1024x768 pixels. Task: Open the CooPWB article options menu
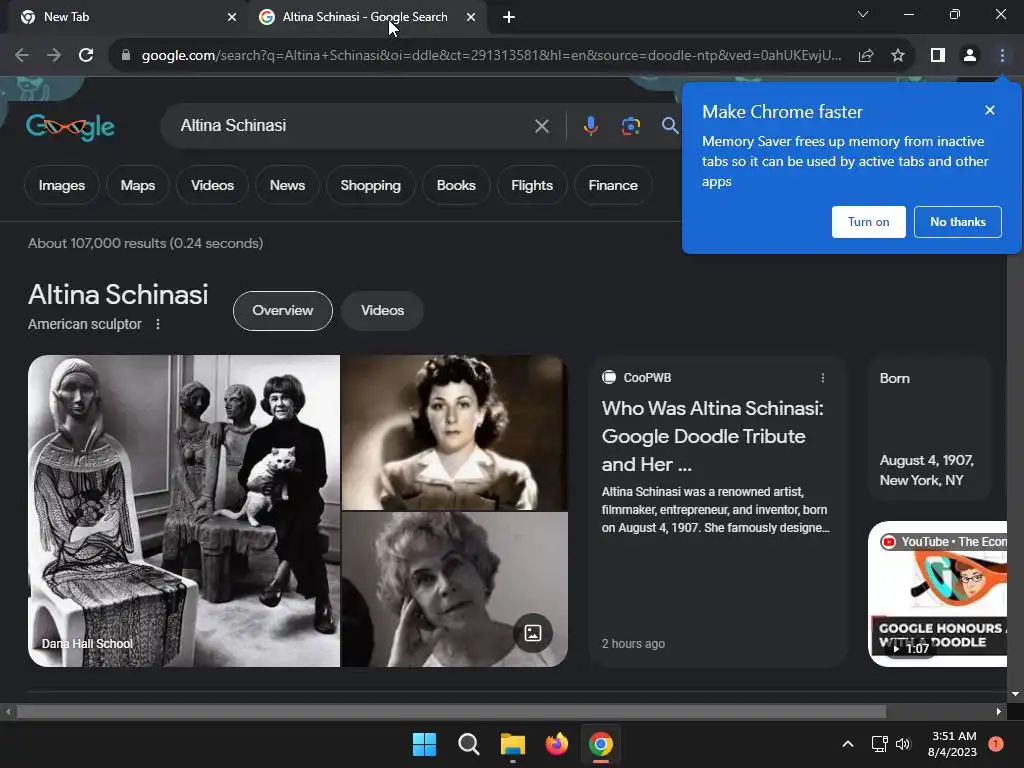[x=823, y=378]
